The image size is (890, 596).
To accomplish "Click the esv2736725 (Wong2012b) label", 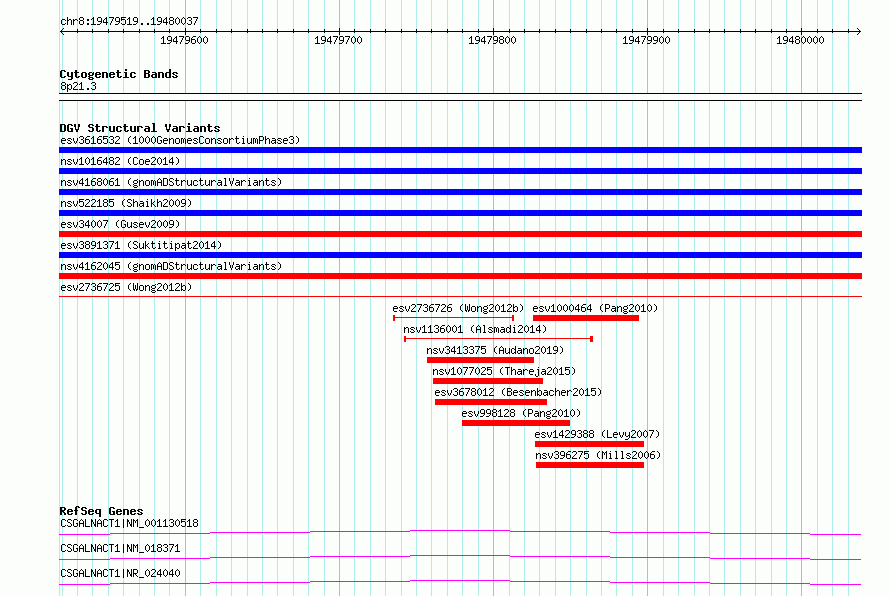I will [126, 287].
